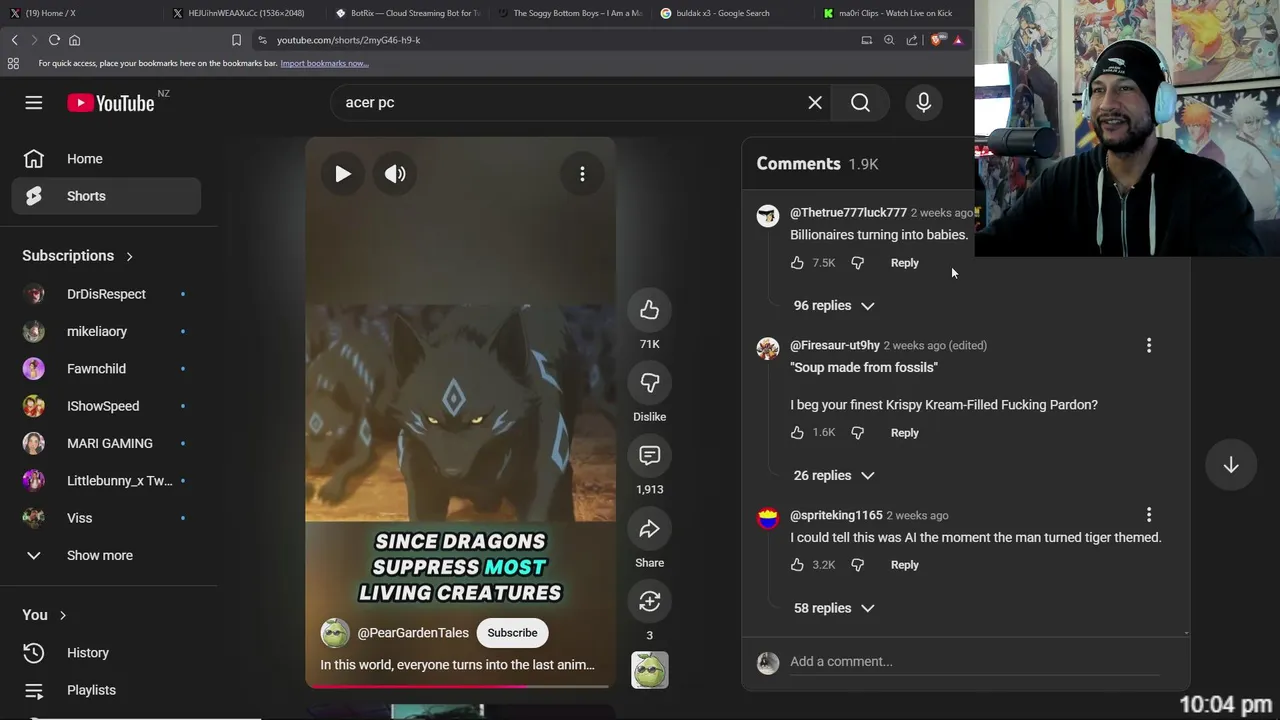
Task: Dislike Thetrue777luck777's comment
Action: point(857,263)
